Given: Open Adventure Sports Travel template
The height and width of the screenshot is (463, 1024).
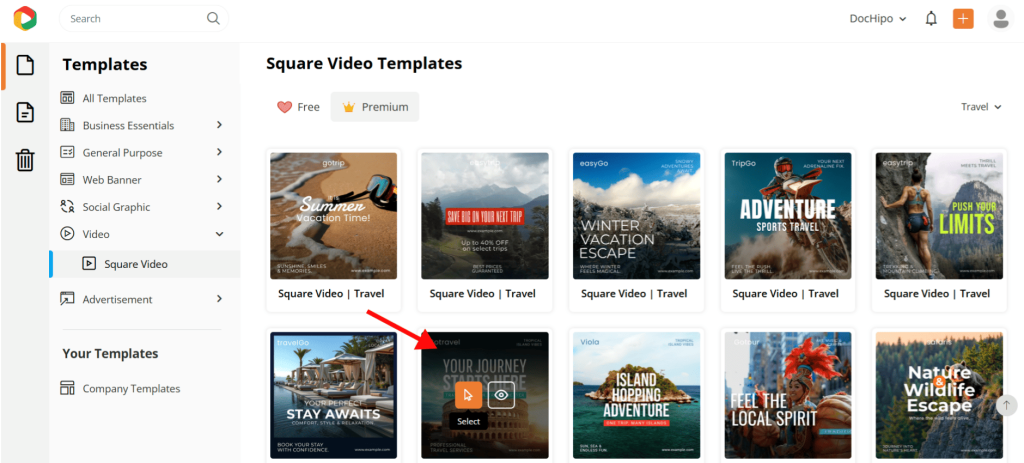Looking at the screenshot, I should [x=788, y=216].
